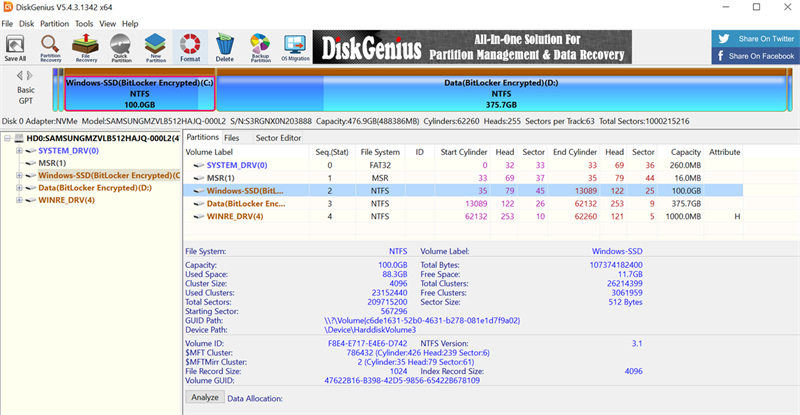Select SYSTEM_DRV(0) in the disk tree

click(68, 151)
